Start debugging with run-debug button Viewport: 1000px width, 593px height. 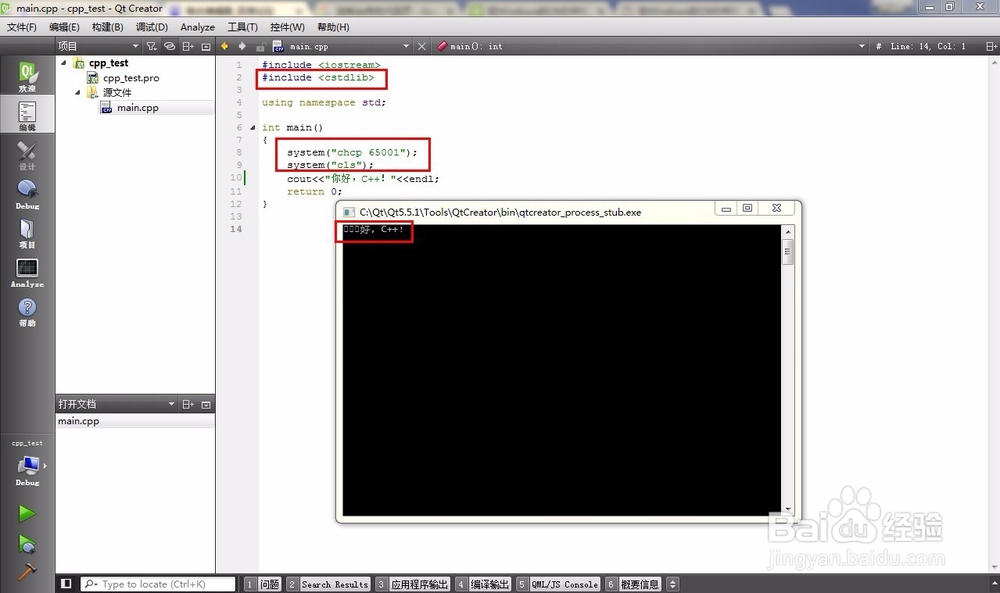pos(27,544)
